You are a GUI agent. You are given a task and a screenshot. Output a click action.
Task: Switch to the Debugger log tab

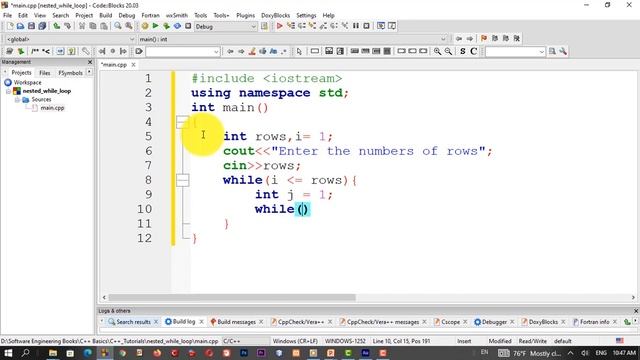(x=494, y=322)
